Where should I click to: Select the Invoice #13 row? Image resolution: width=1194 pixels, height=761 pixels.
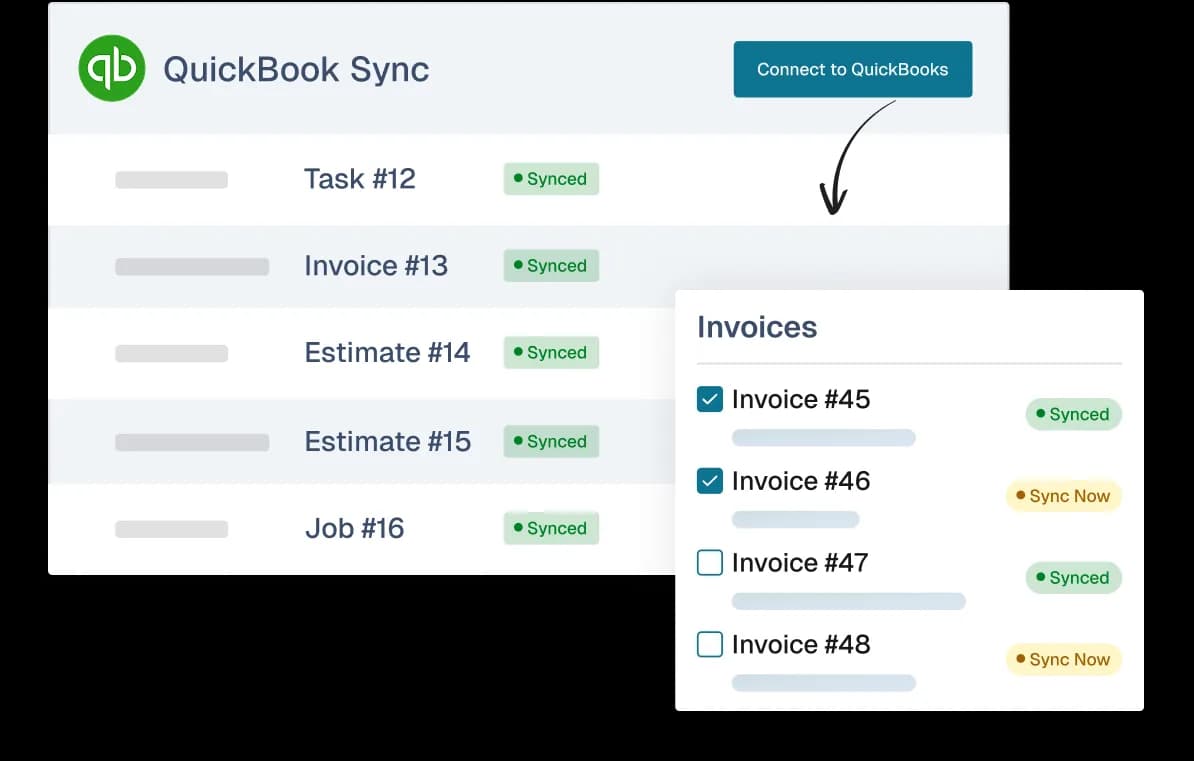coord(377,266)
